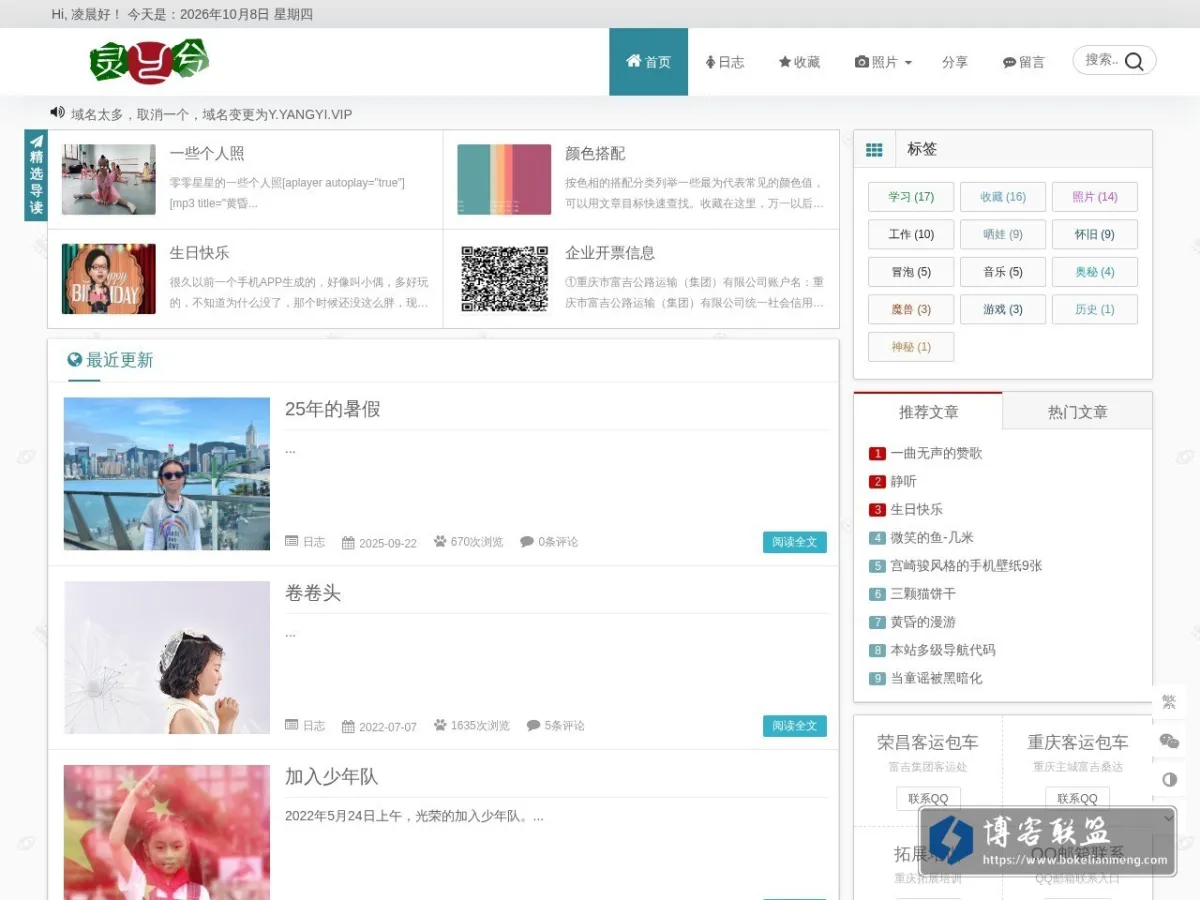
Task: Click the 标签 grid icon
Action: (x=874, y=150)
